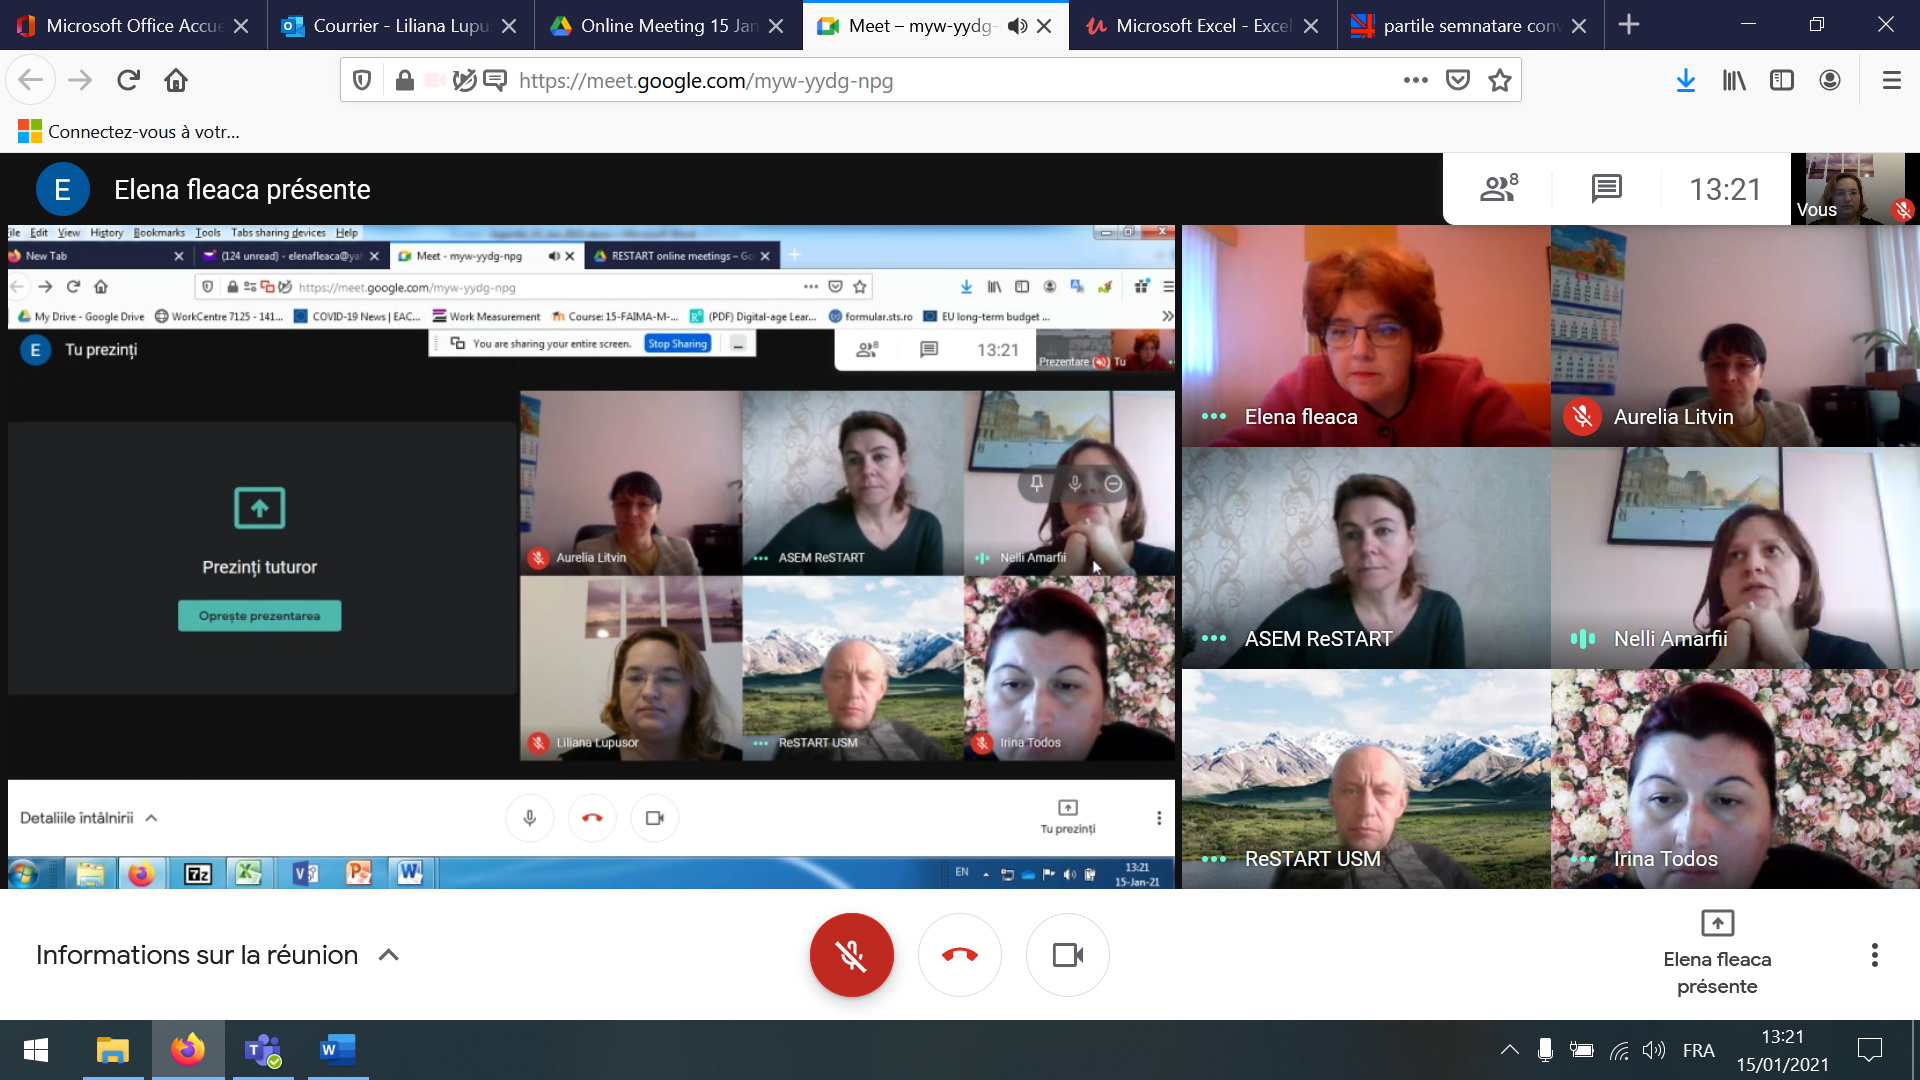The height and width of the screenshot is (1080, 1920).
Task: Open Firefox account icon
Action: [1829, 80]
